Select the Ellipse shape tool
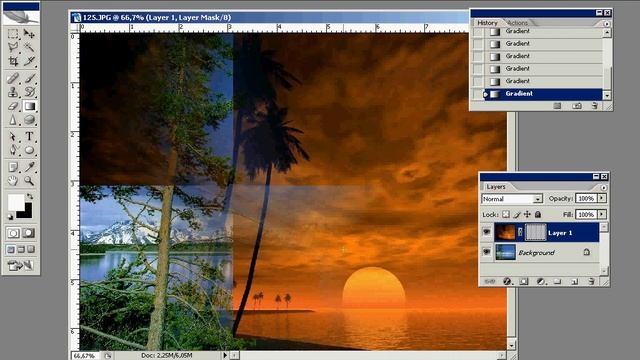This screenshot has width=640, height=360. [29, 150]
